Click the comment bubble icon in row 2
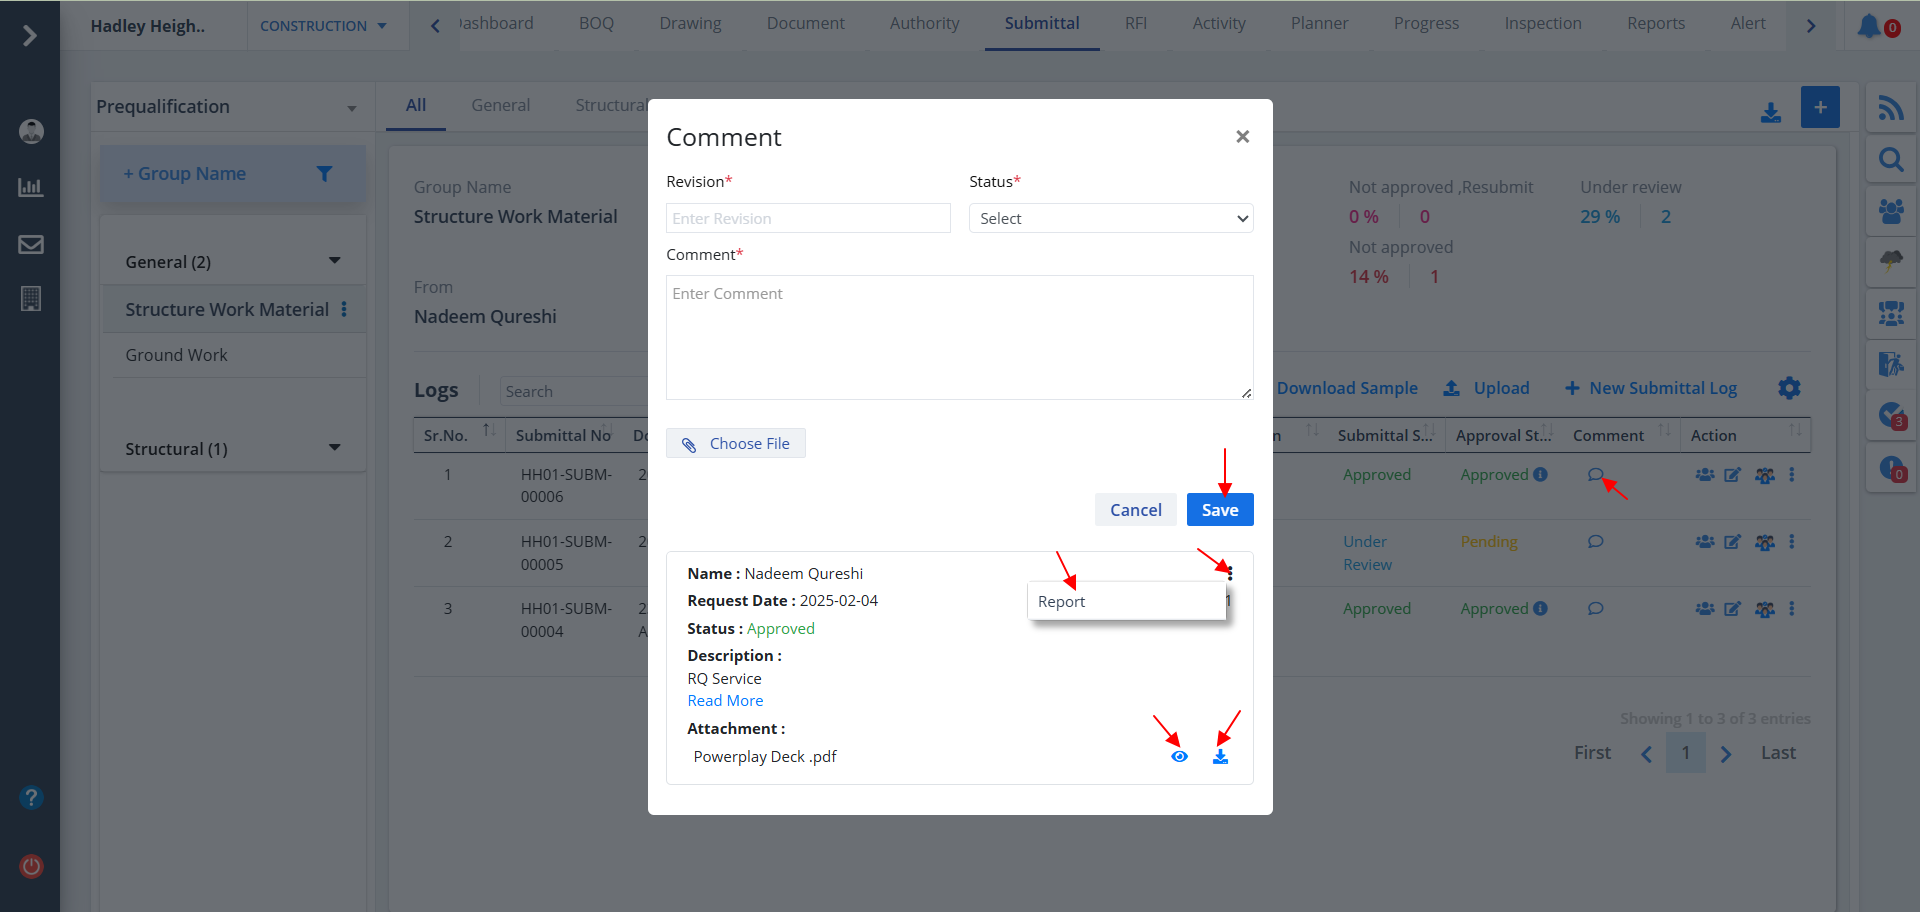 1595,542
